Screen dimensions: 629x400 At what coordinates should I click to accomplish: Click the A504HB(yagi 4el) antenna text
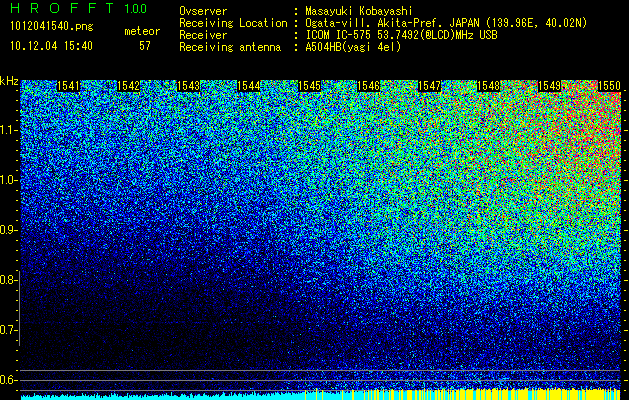click(353, 47)
